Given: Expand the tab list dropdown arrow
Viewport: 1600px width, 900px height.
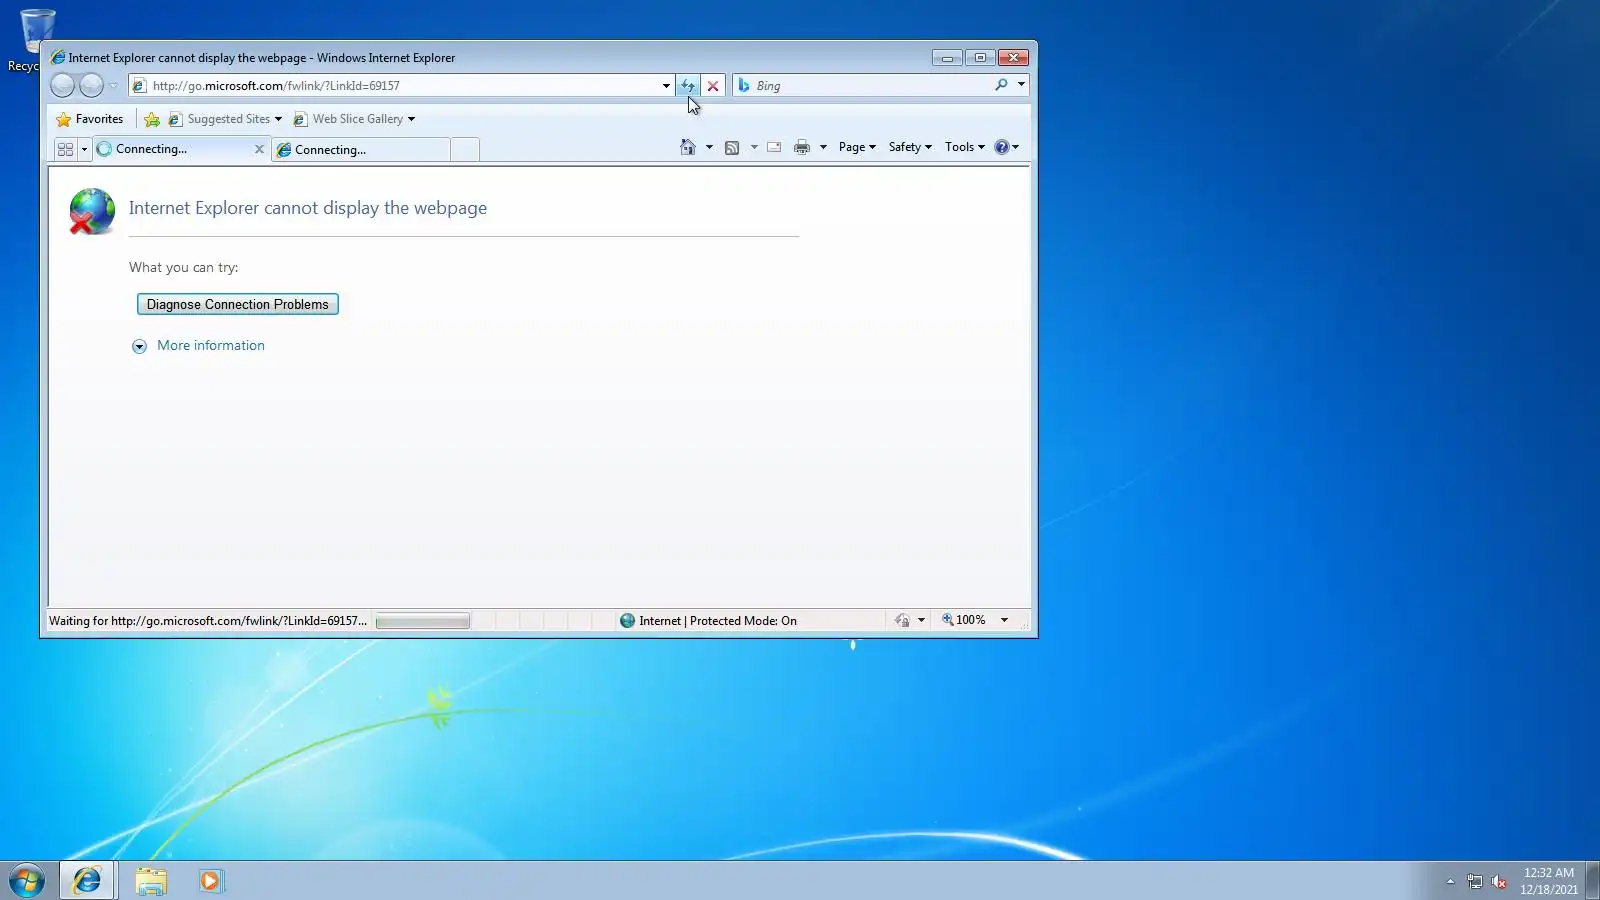Looking at the screenshot, I should [84, 149].
